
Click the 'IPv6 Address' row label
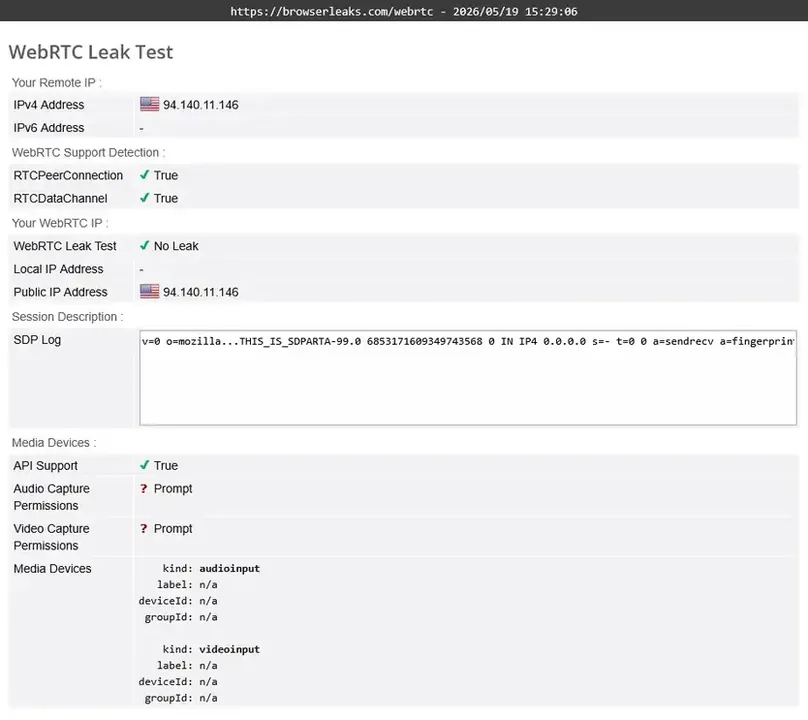click(x=48, y=128)
